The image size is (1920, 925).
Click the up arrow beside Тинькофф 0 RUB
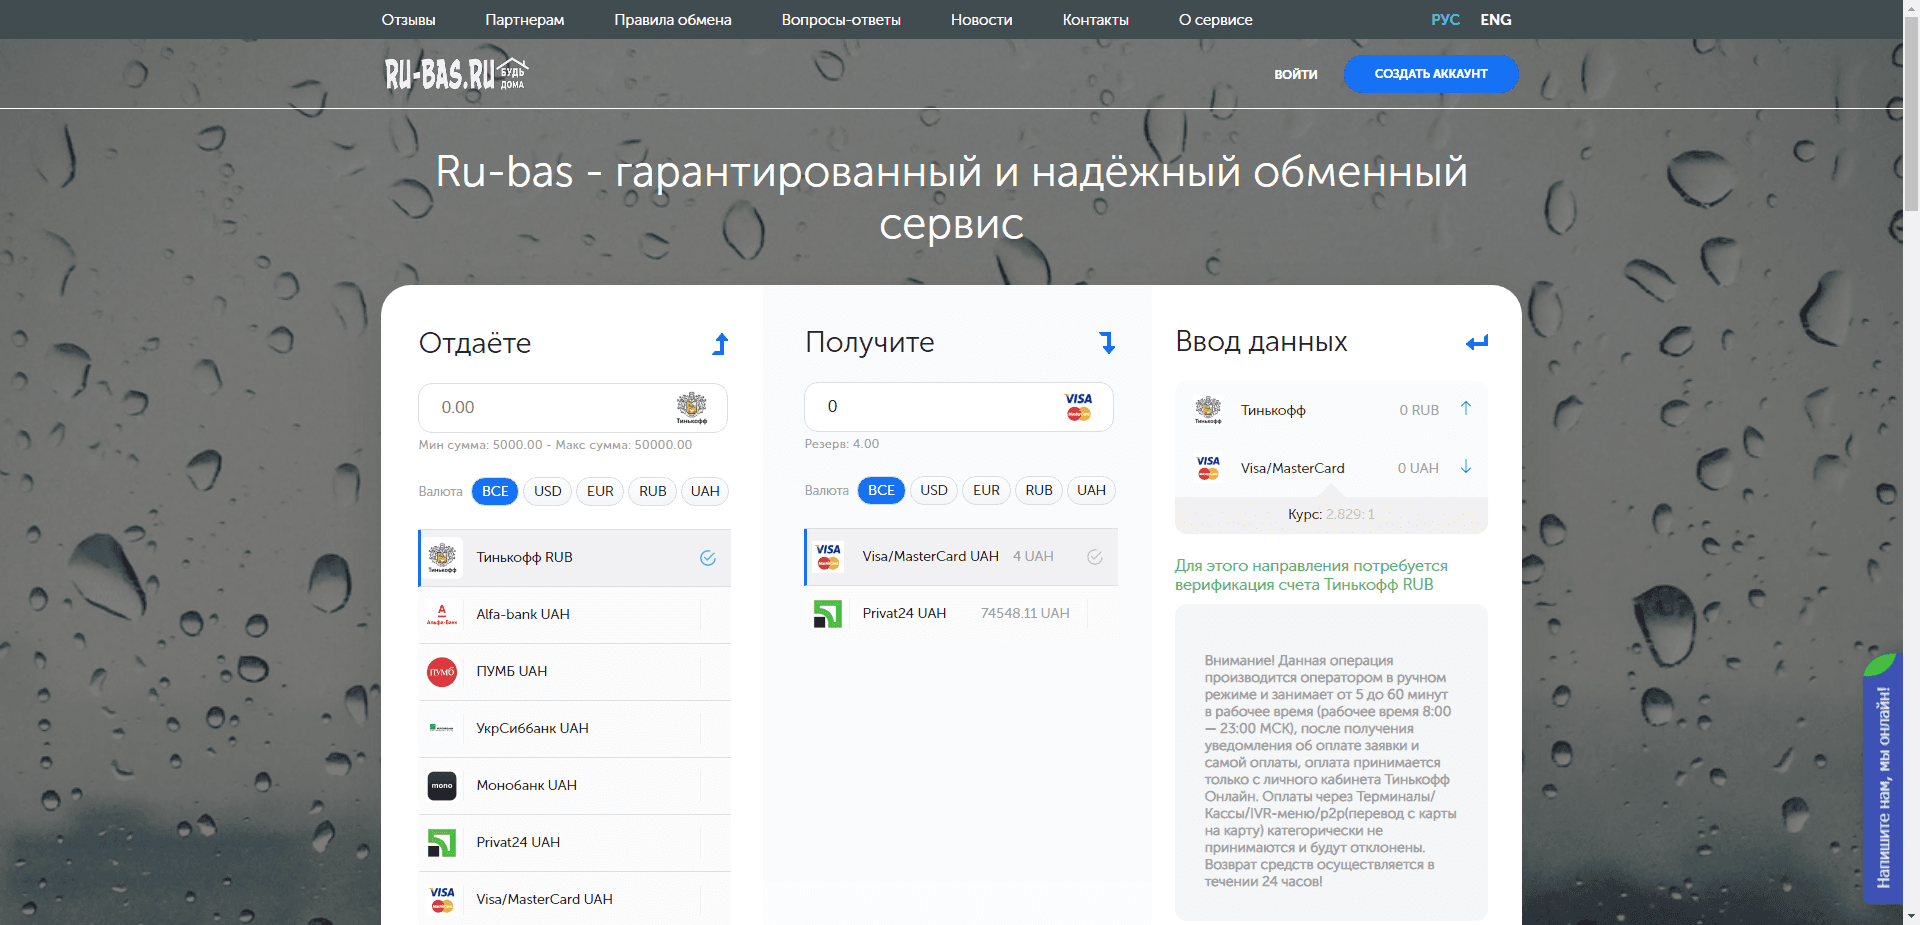[1466, 408]
